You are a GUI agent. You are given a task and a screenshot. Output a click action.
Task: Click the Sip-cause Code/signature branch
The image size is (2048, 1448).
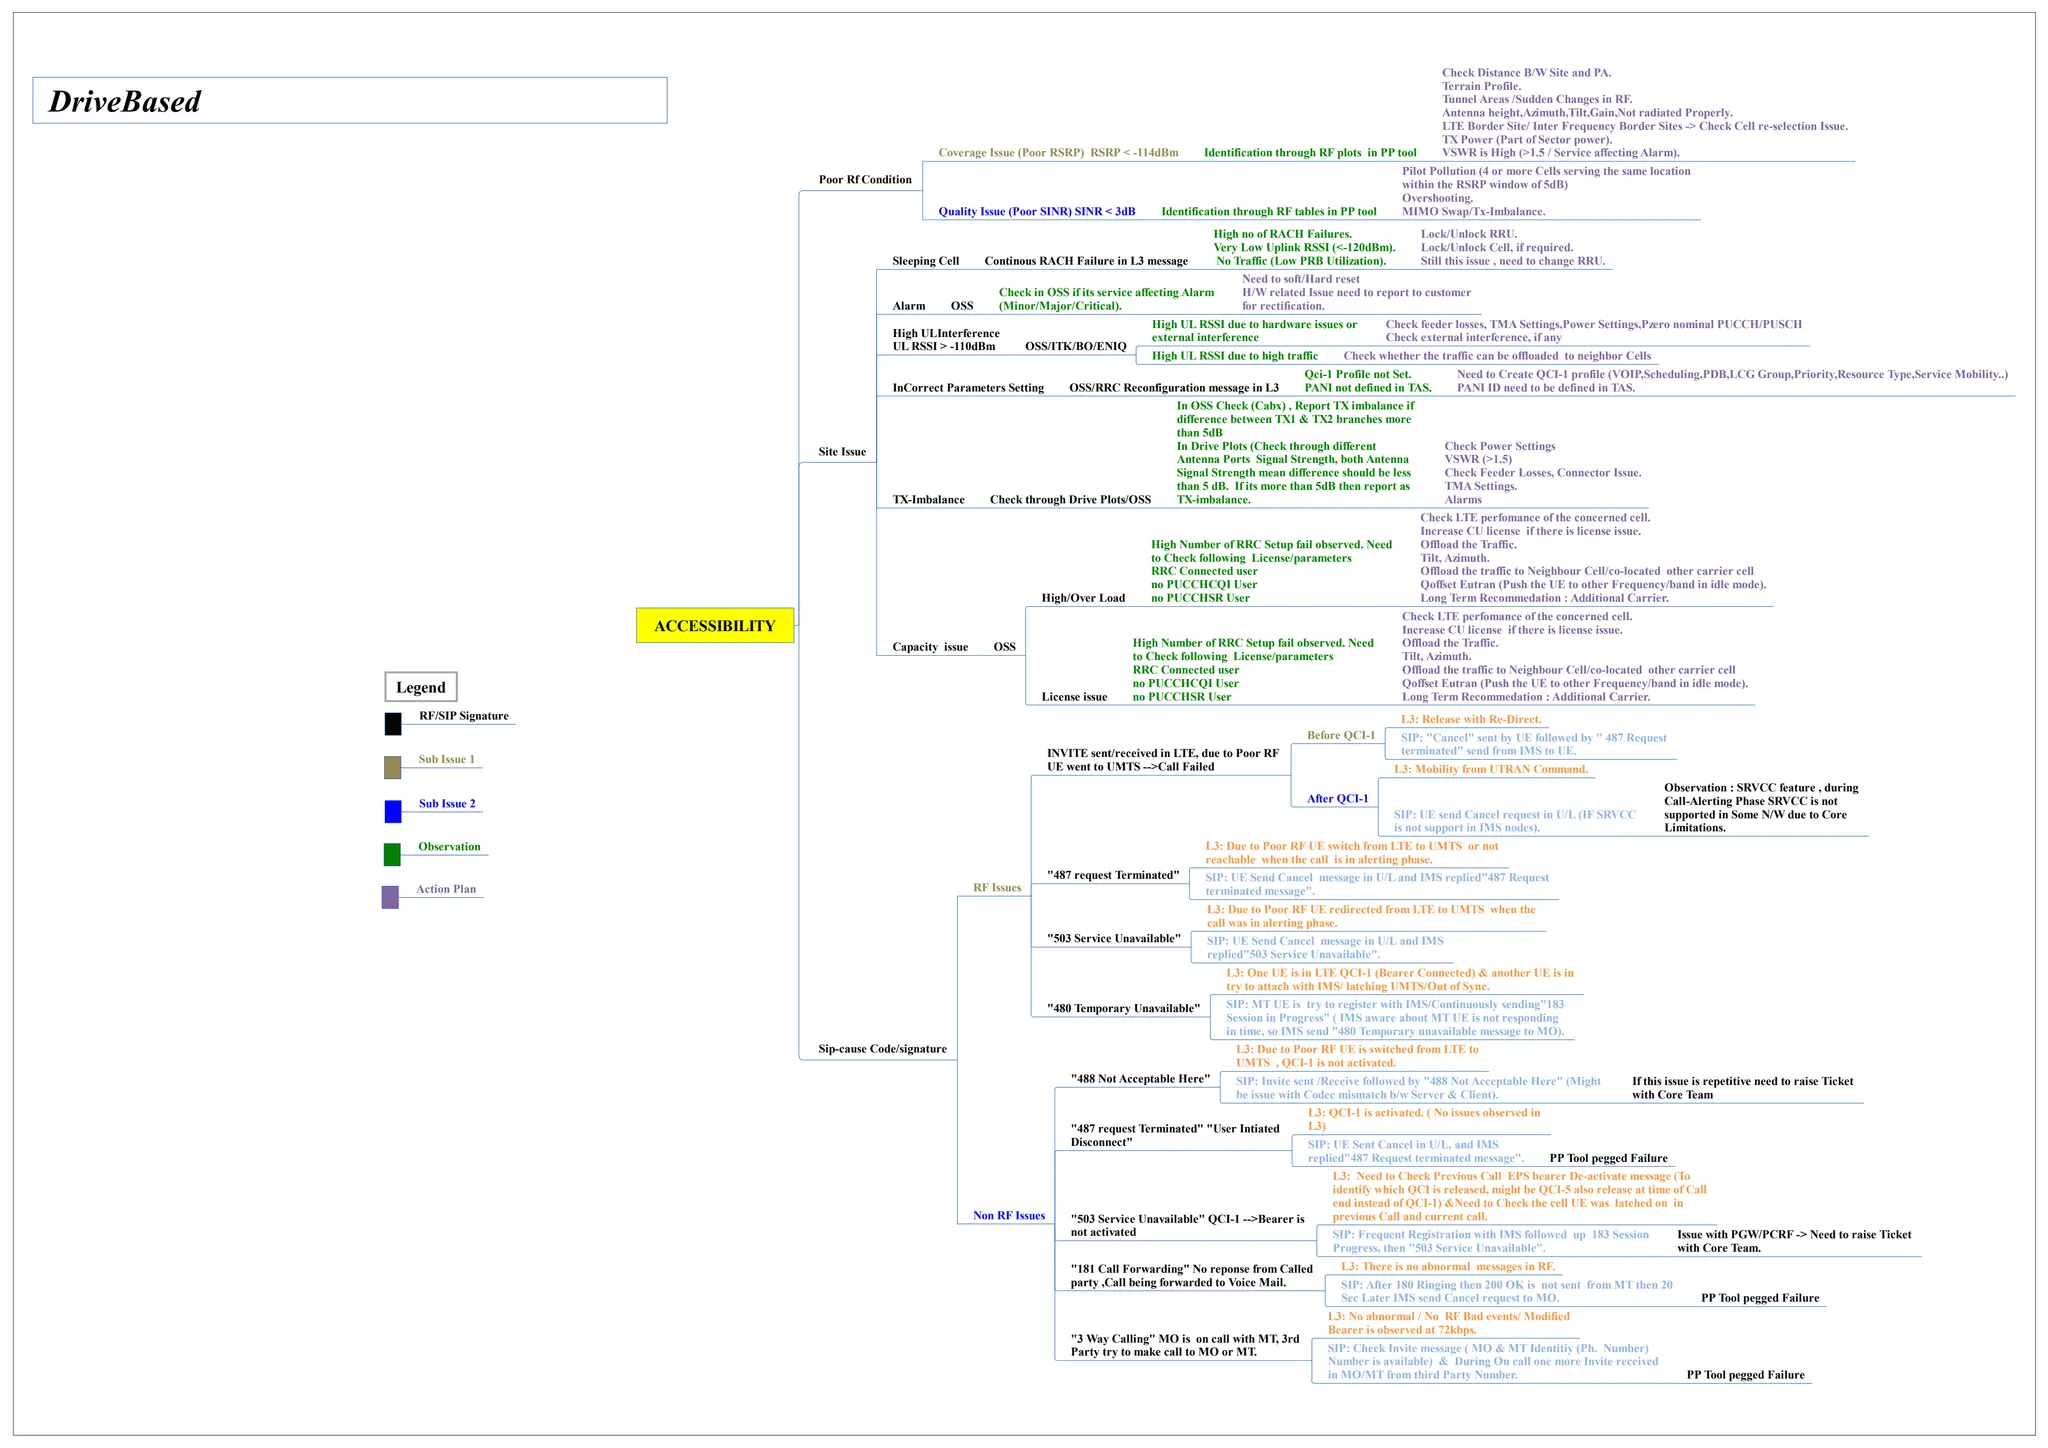tap(882, 1049)
